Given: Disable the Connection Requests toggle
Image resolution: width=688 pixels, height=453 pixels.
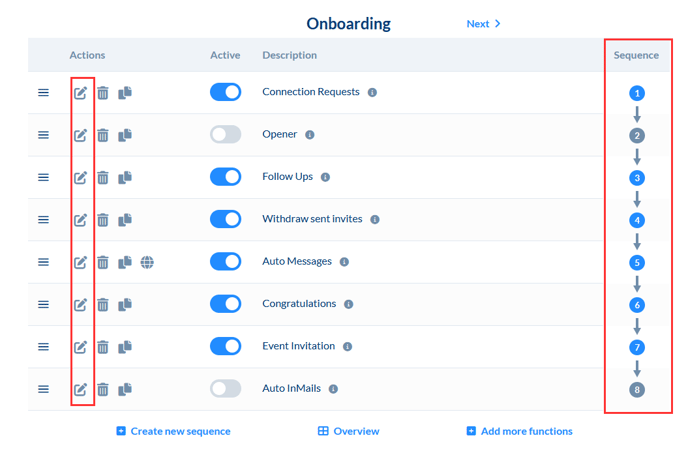Looking at the screenshot, I should [x=226, y=92].
